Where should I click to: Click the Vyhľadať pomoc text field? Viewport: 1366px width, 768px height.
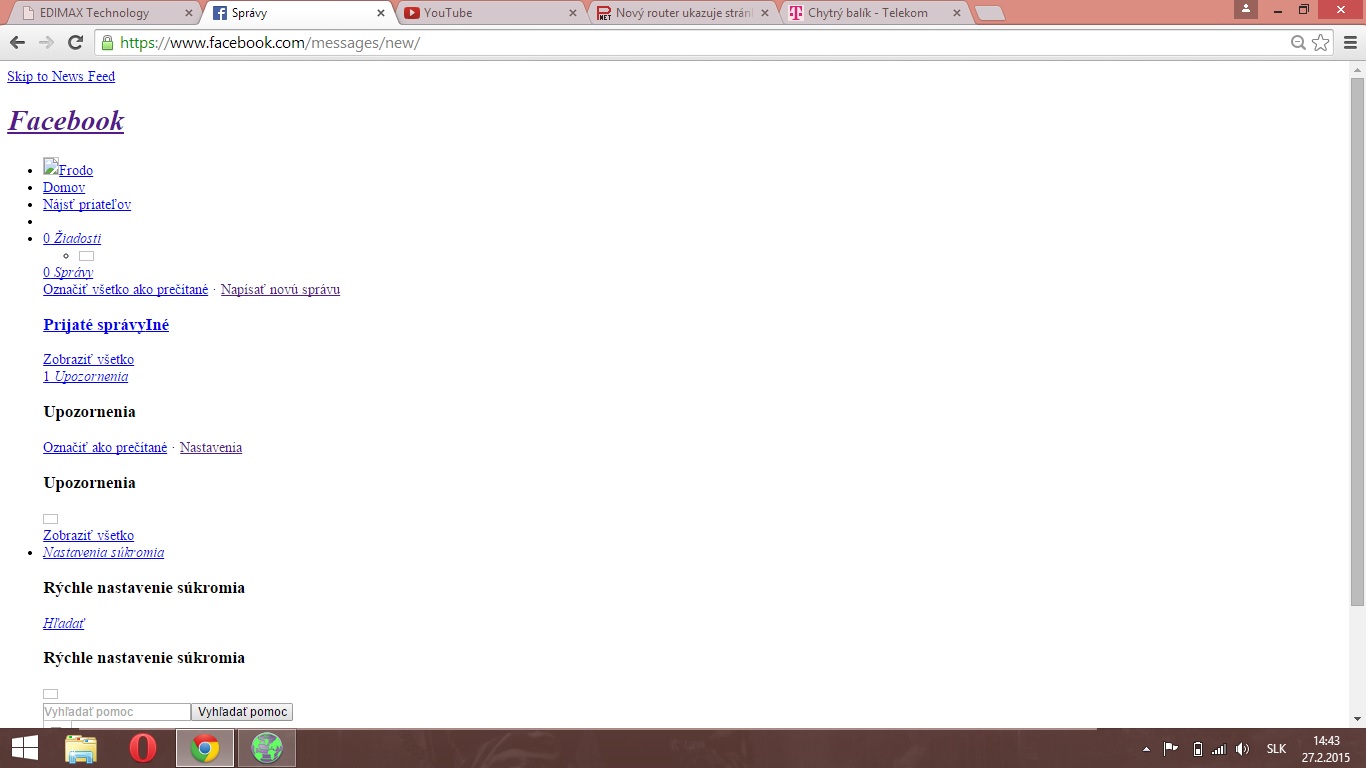tap(117, 712)
